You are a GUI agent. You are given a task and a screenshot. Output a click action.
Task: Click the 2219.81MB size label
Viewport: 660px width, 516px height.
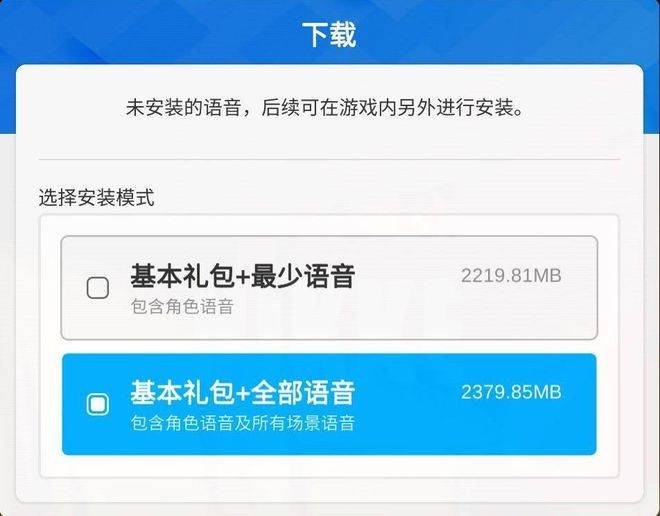point(511,276)
